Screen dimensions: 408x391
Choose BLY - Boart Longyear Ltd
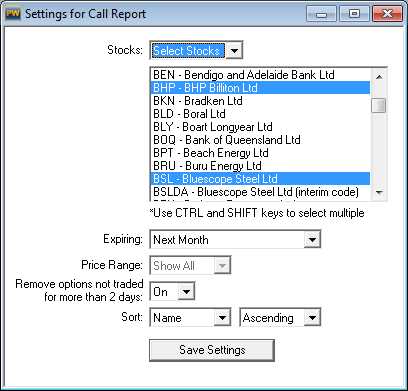click(x=260, y=127)
